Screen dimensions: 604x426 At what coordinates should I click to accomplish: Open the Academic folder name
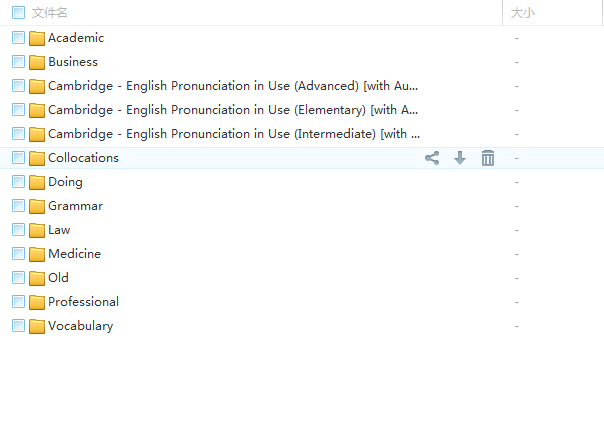[x=76, y=38]
